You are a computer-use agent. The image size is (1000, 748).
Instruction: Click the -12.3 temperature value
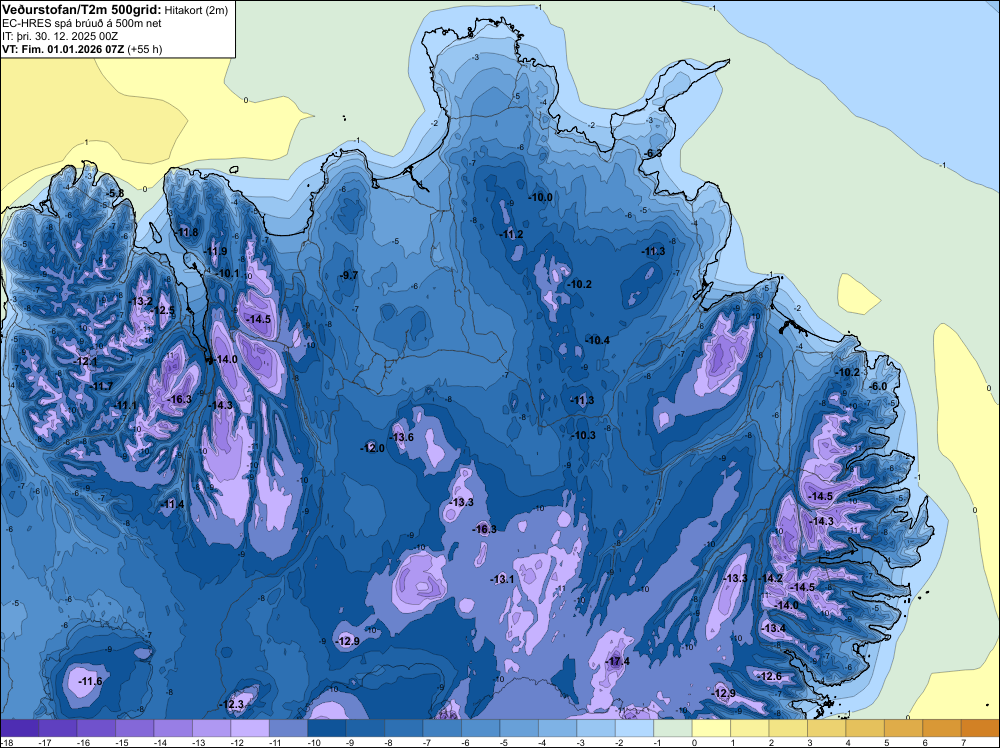[232, 705]
